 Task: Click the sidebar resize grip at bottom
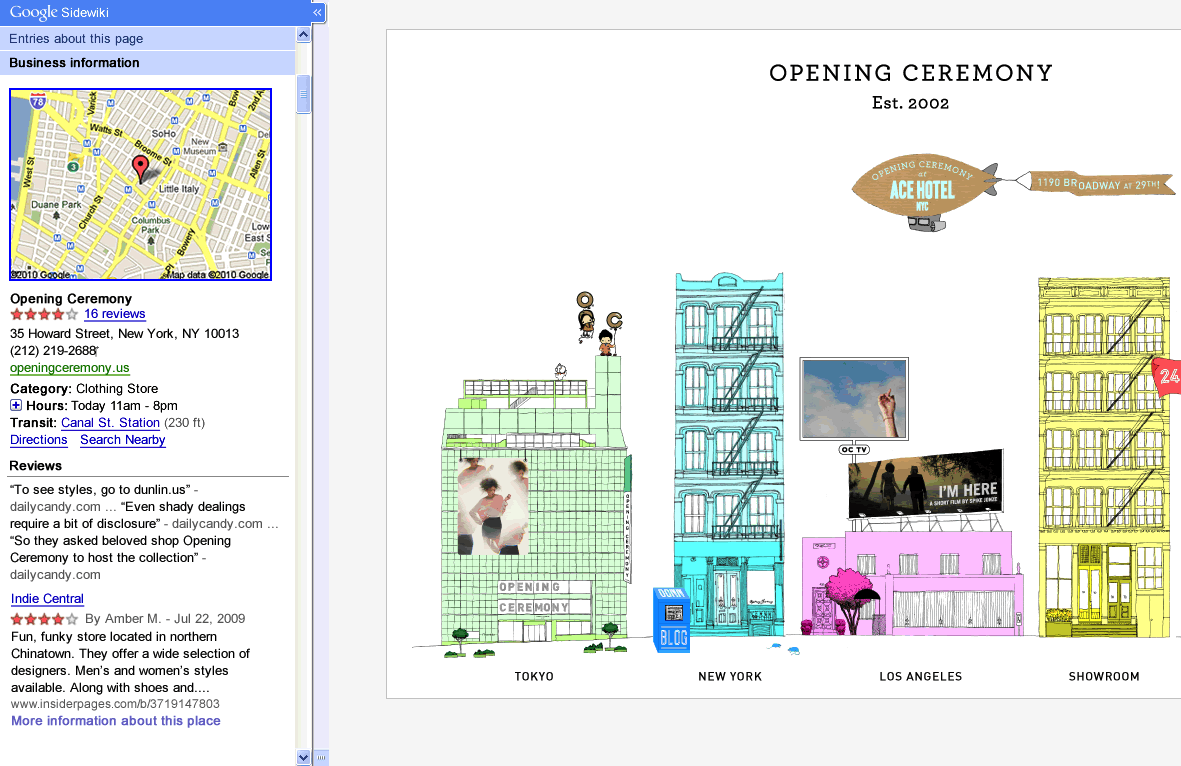coord(321,758)
